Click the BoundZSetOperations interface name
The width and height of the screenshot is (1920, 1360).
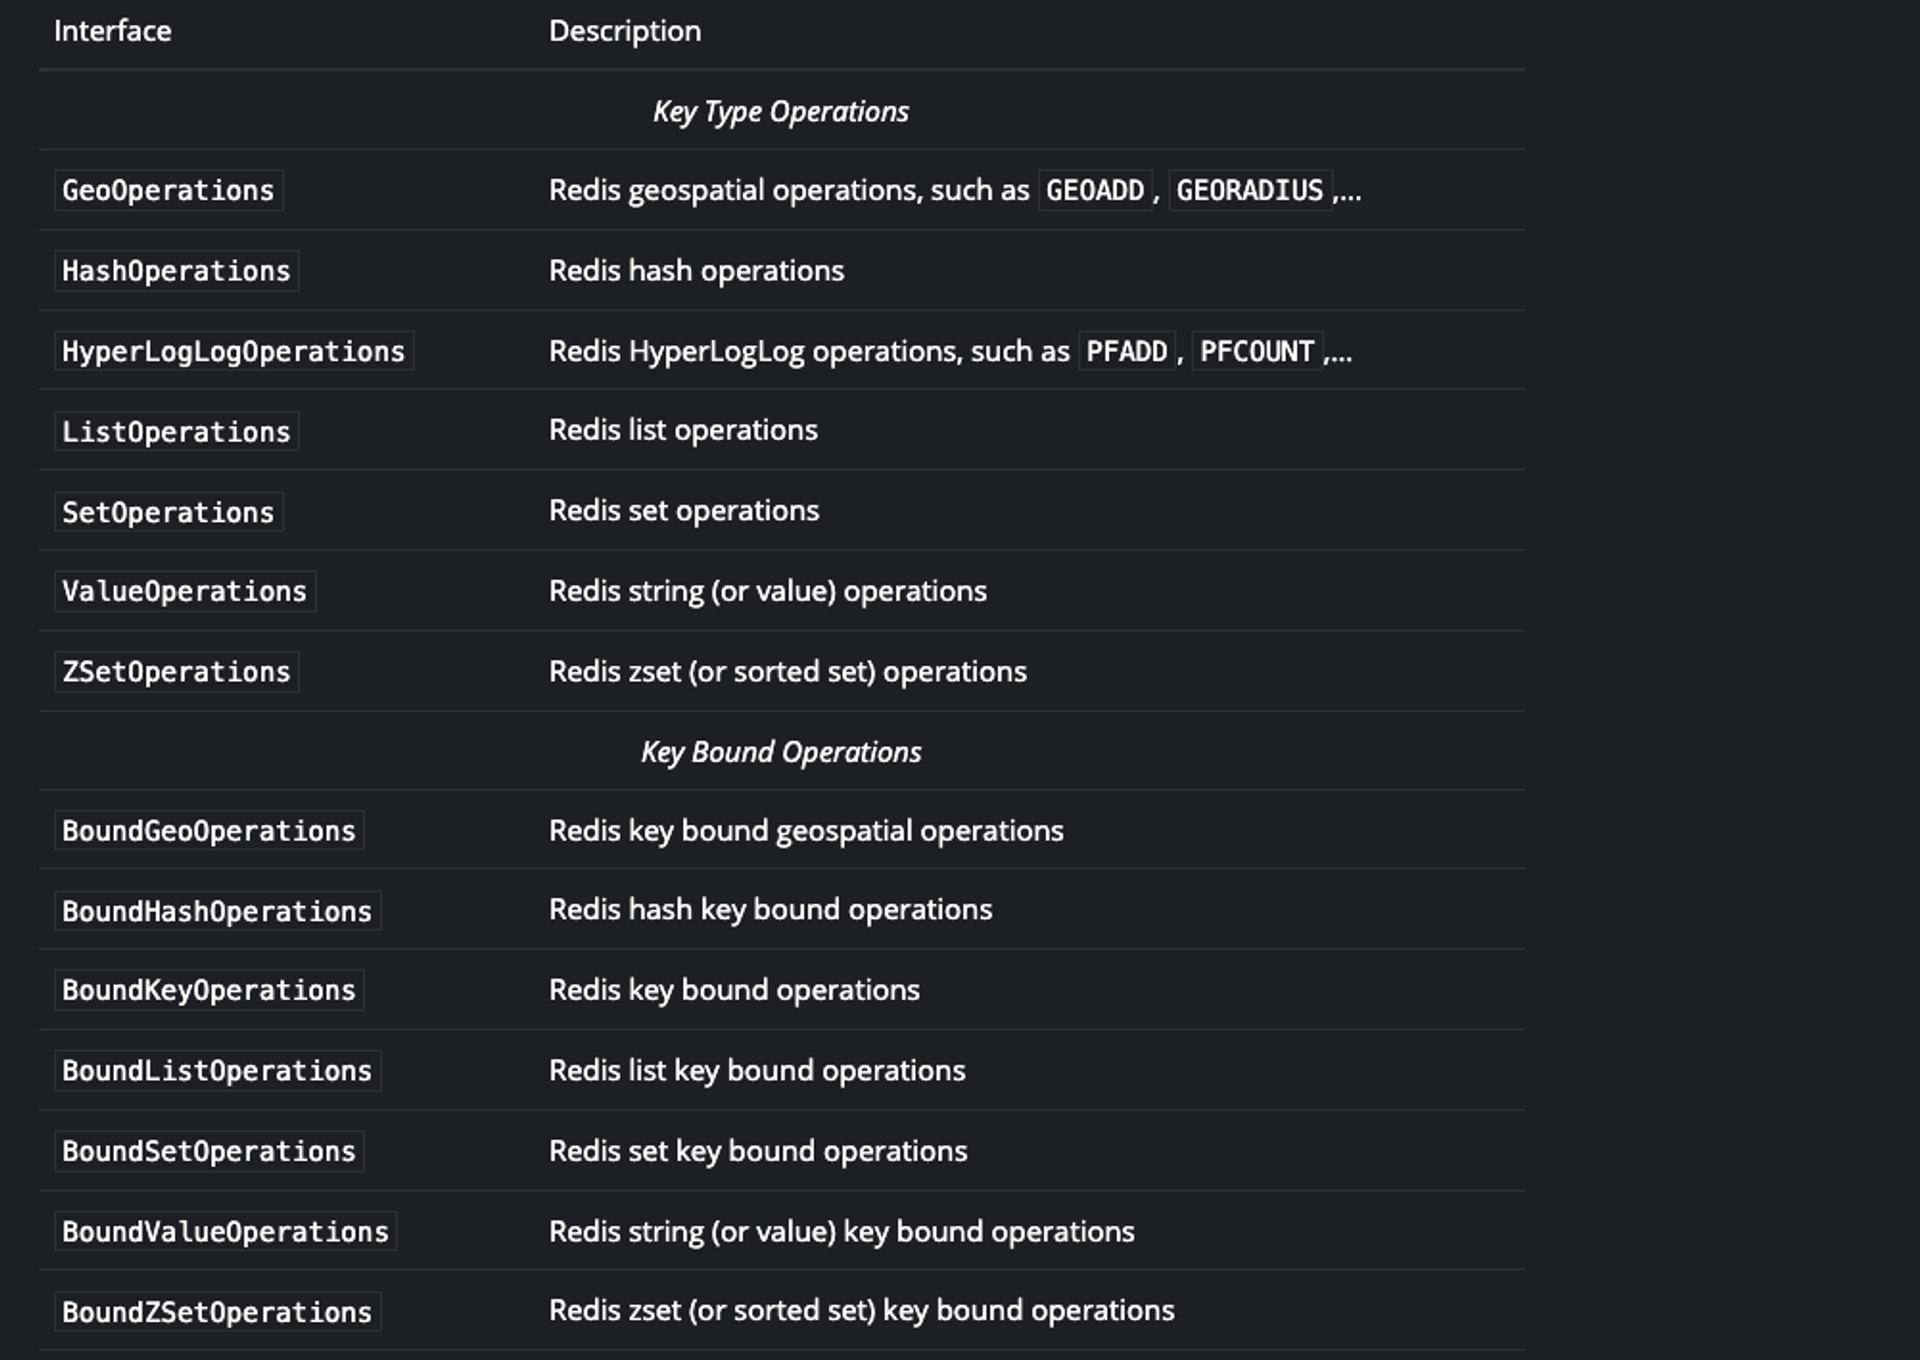(217, 1312)
